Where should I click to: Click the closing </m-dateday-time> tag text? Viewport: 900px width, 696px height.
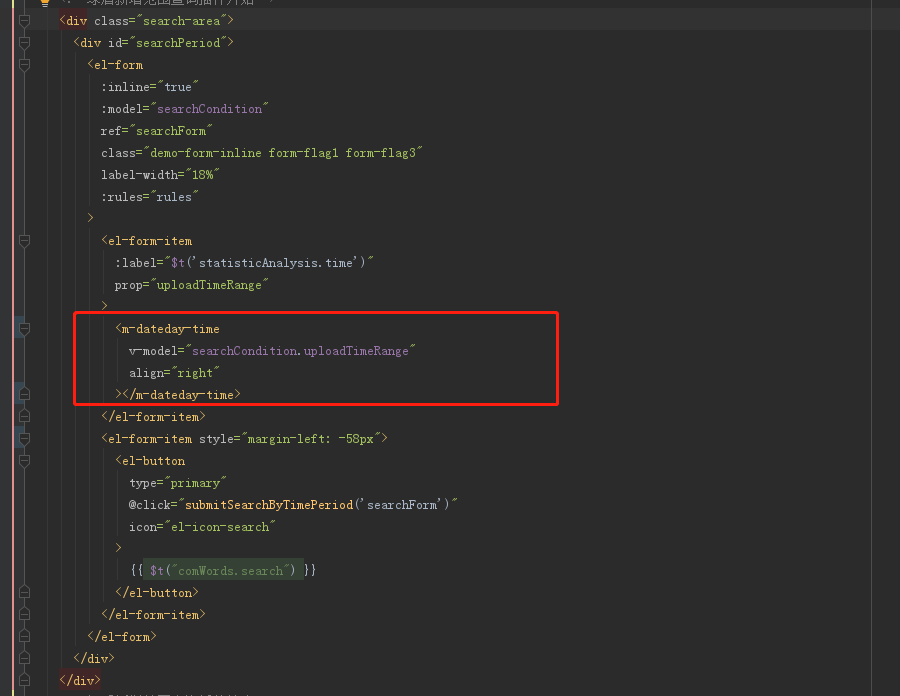click(181, 395)
